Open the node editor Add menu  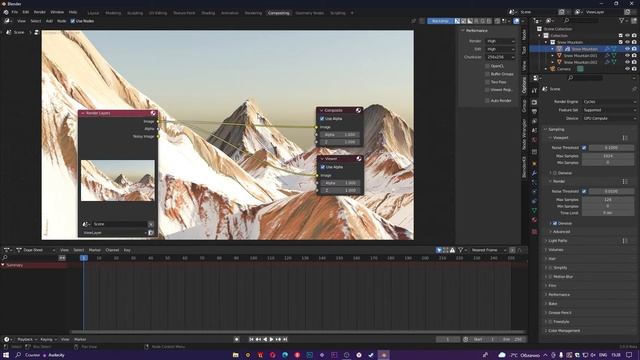click(49, 21)
